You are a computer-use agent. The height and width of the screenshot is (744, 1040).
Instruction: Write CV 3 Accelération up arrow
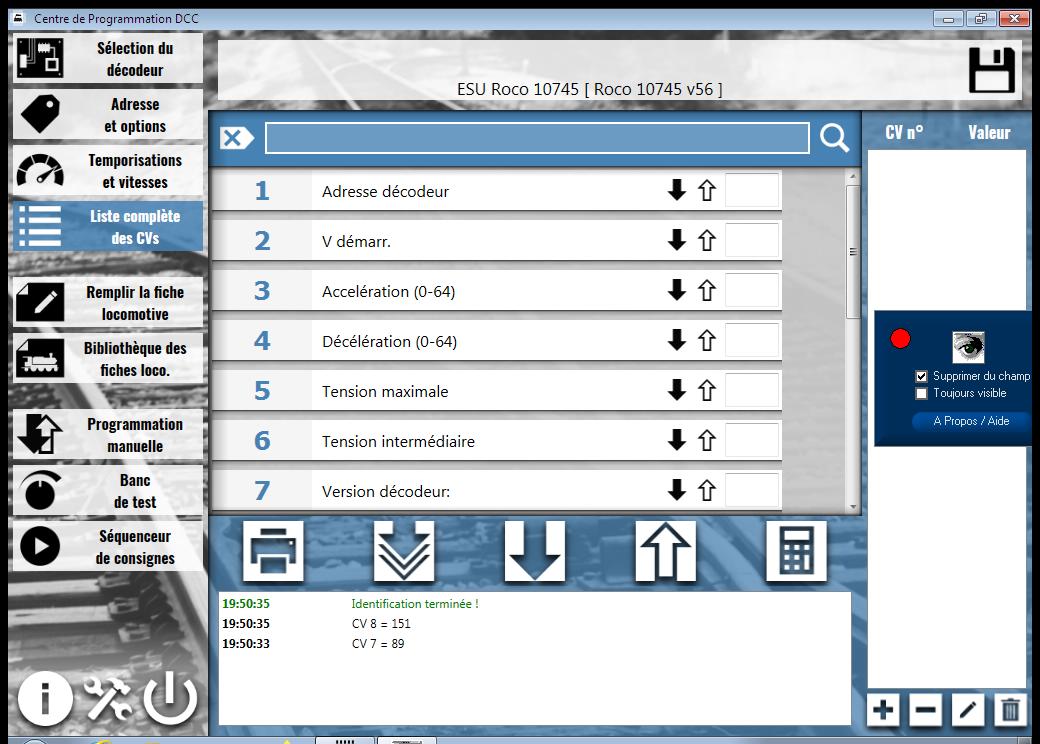click(x=707, y=290)
